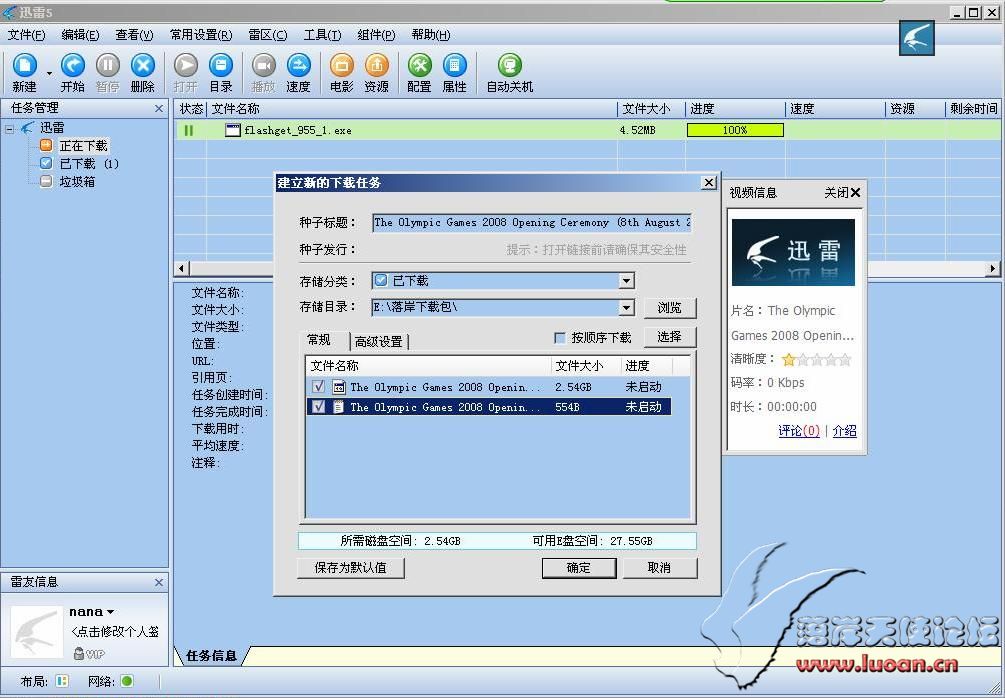Toggle the 按顺序下载 checkbox

[x=560, y=337]
